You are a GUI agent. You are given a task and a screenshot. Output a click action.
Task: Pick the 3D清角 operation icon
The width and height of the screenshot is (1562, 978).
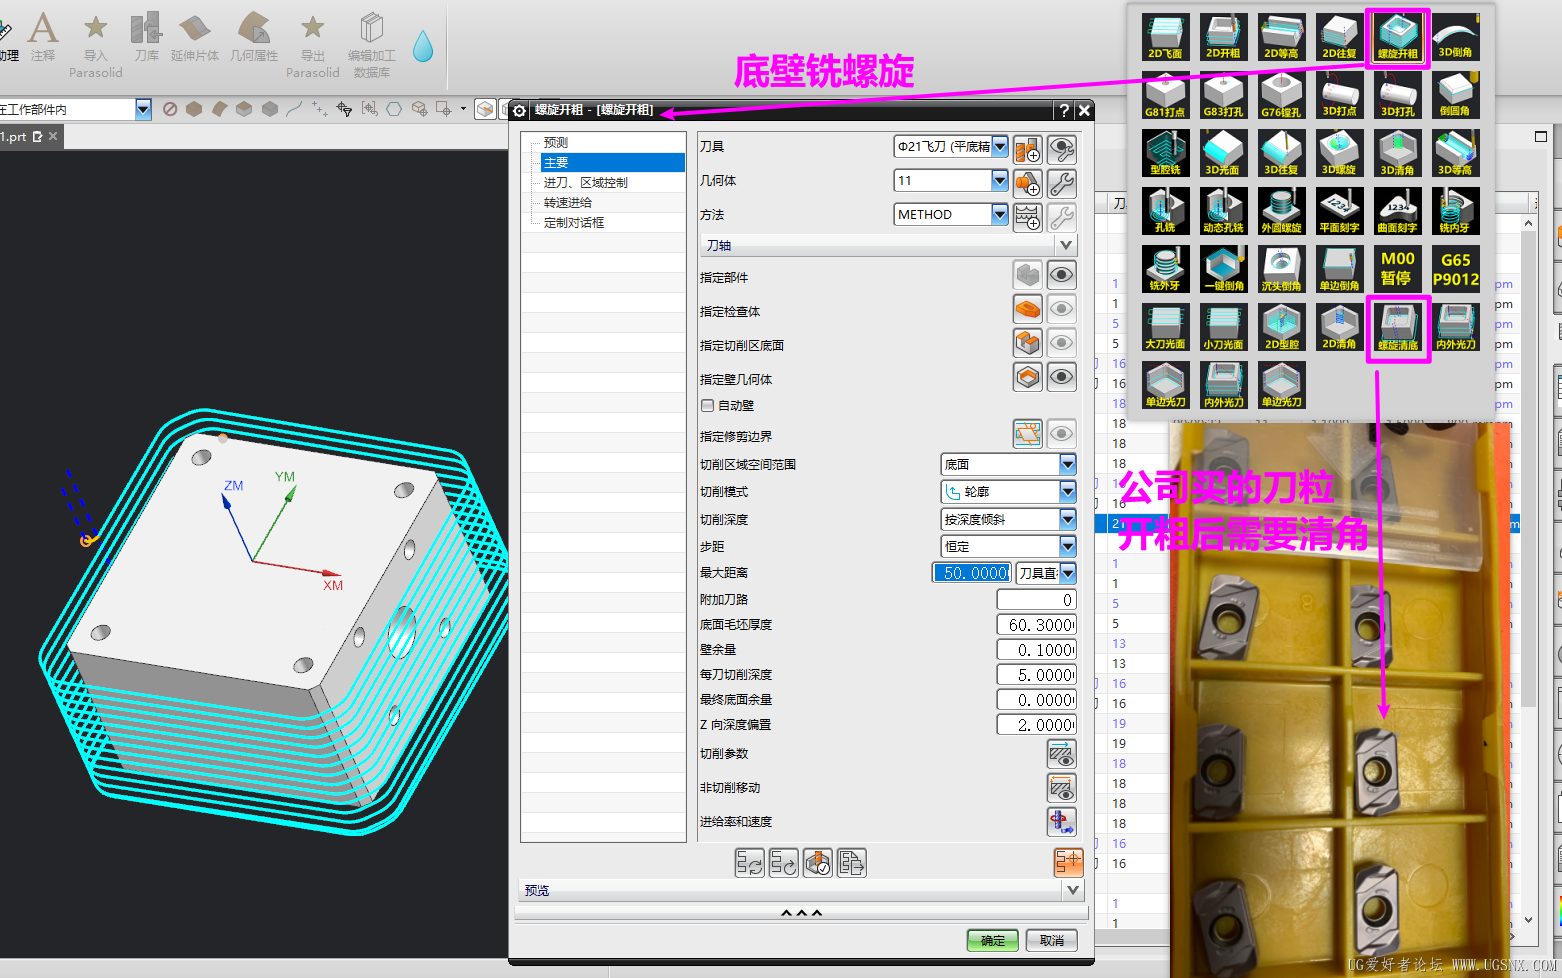click(1398, 153)
